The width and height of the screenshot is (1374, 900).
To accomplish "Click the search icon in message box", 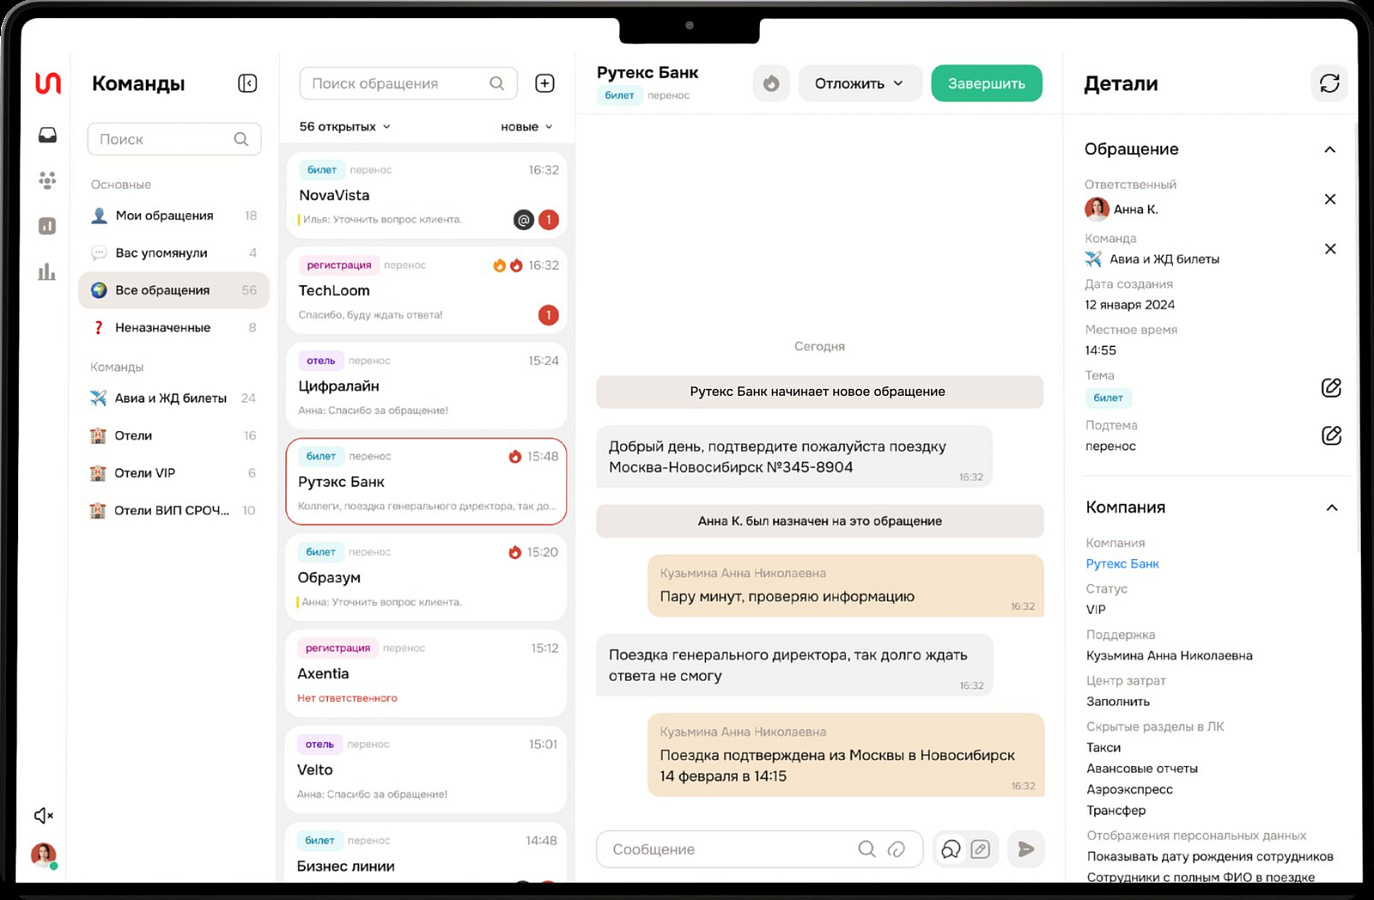I will 867,849.
